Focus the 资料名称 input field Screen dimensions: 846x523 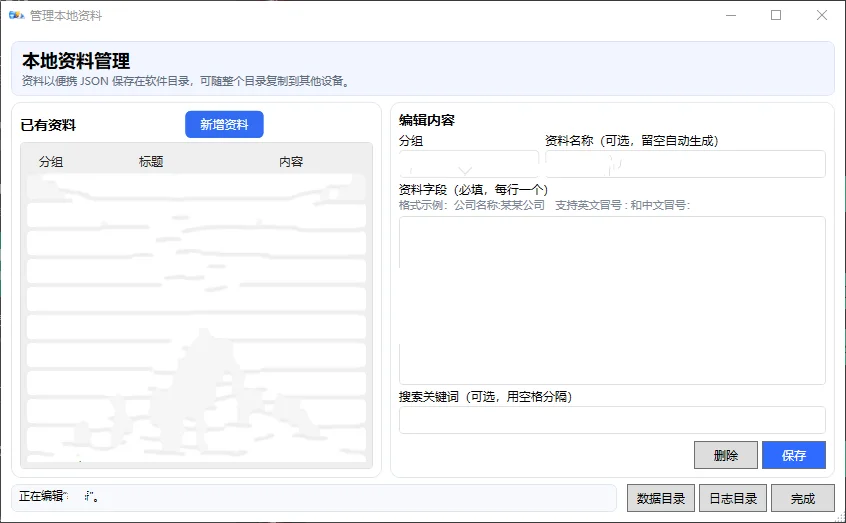[685, 164]
